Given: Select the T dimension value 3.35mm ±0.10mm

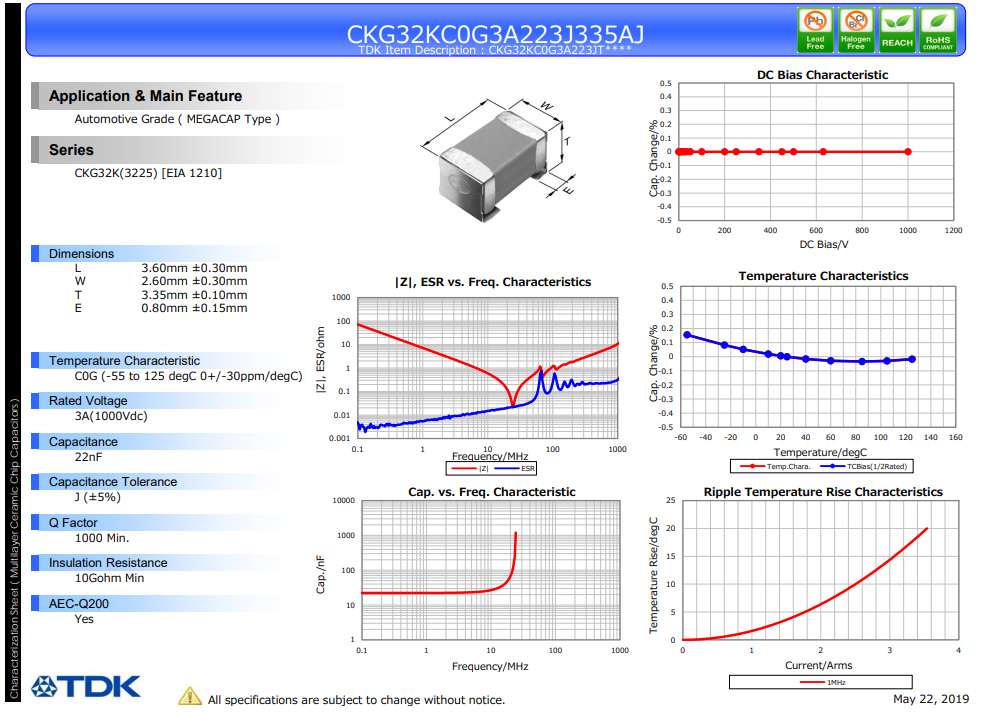Looking at the screenshot, I should click(x=194, y=295).
